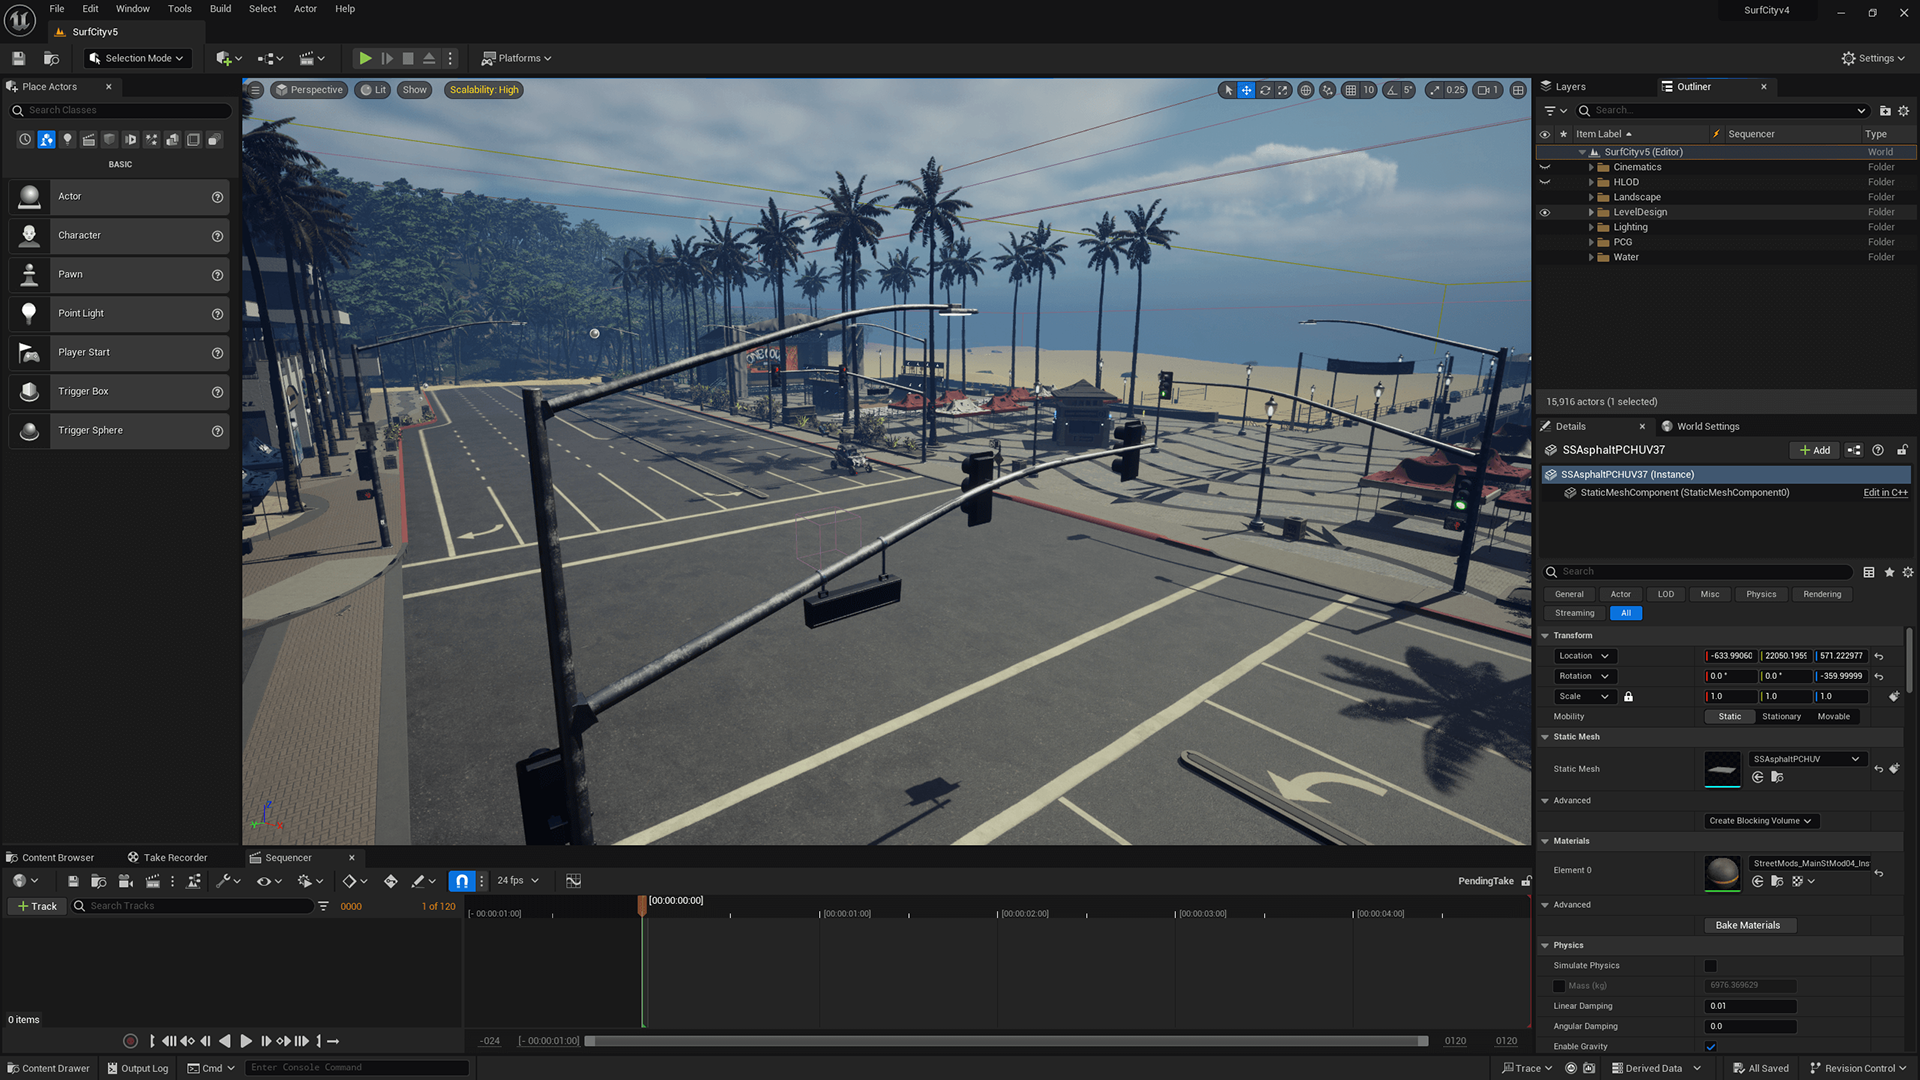Viewport: 1920px width, 1080px height.
Task: Select the Lights category in Place Actors
Action: 68,140
